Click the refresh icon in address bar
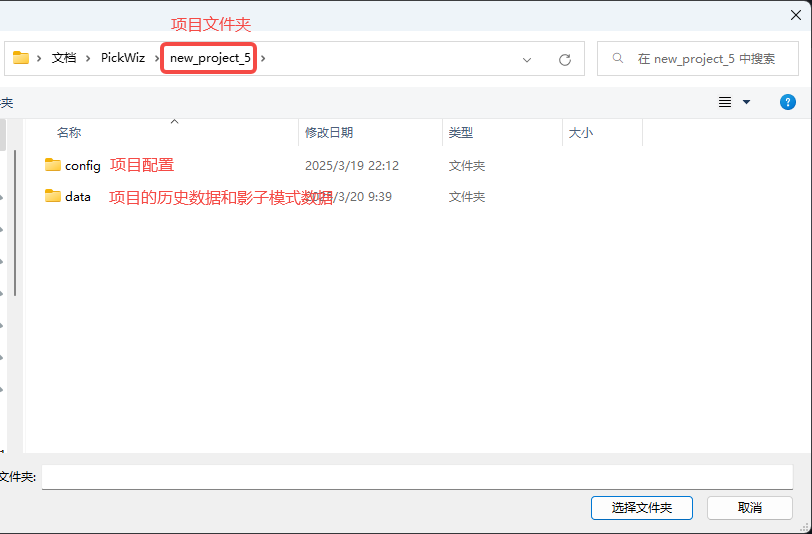Screen dimensions: 812x534 click(564, 59)
